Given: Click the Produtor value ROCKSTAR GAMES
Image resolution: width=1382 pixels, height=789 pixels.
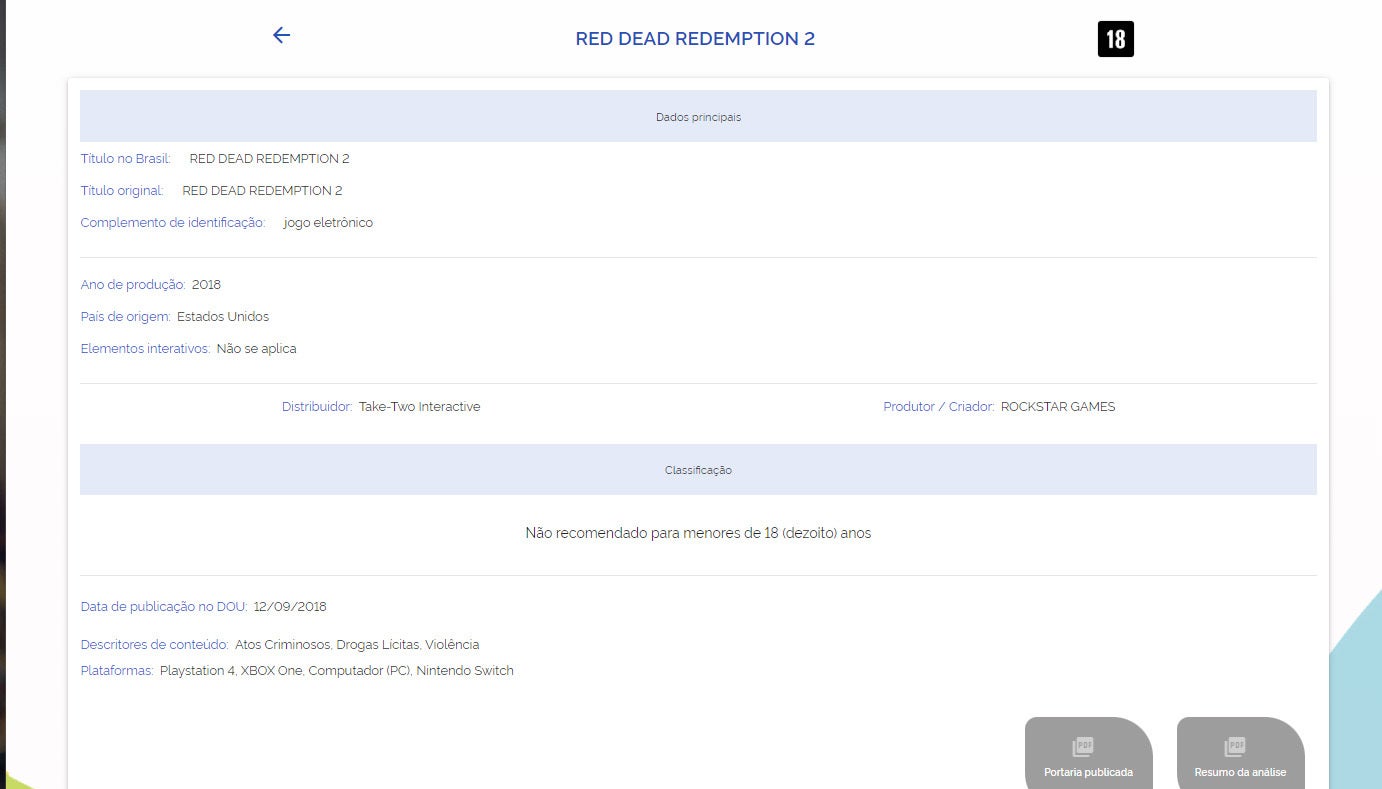Looking at the screenshot, I should pos(1057,406).
